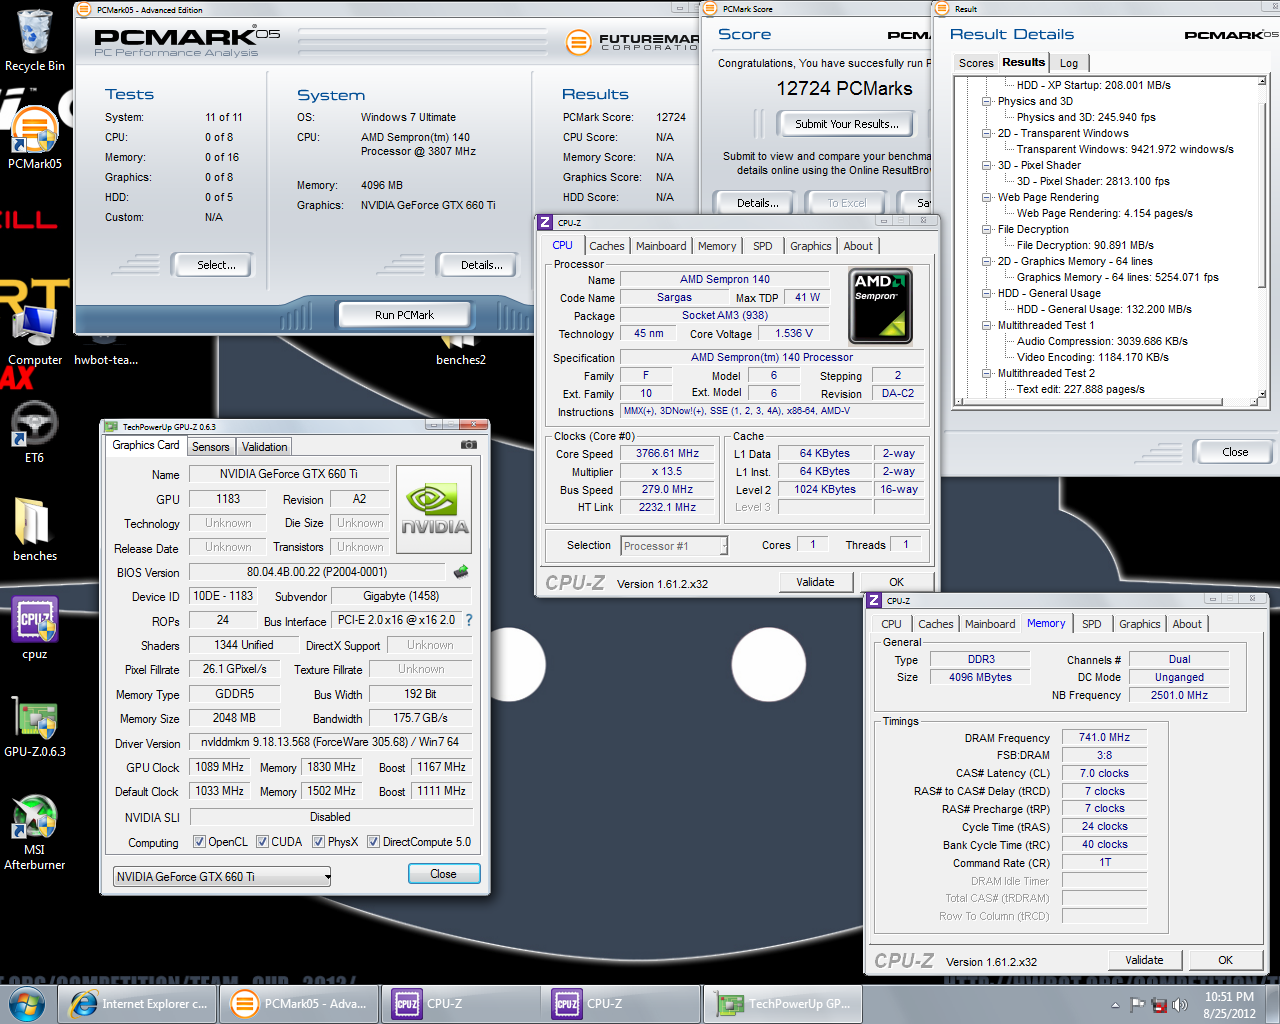Click the Core Speed value 3766.61 MHz
The height and width of the screenshot is (1024, 1280).
pyautogui.click(x=668, y=454)
